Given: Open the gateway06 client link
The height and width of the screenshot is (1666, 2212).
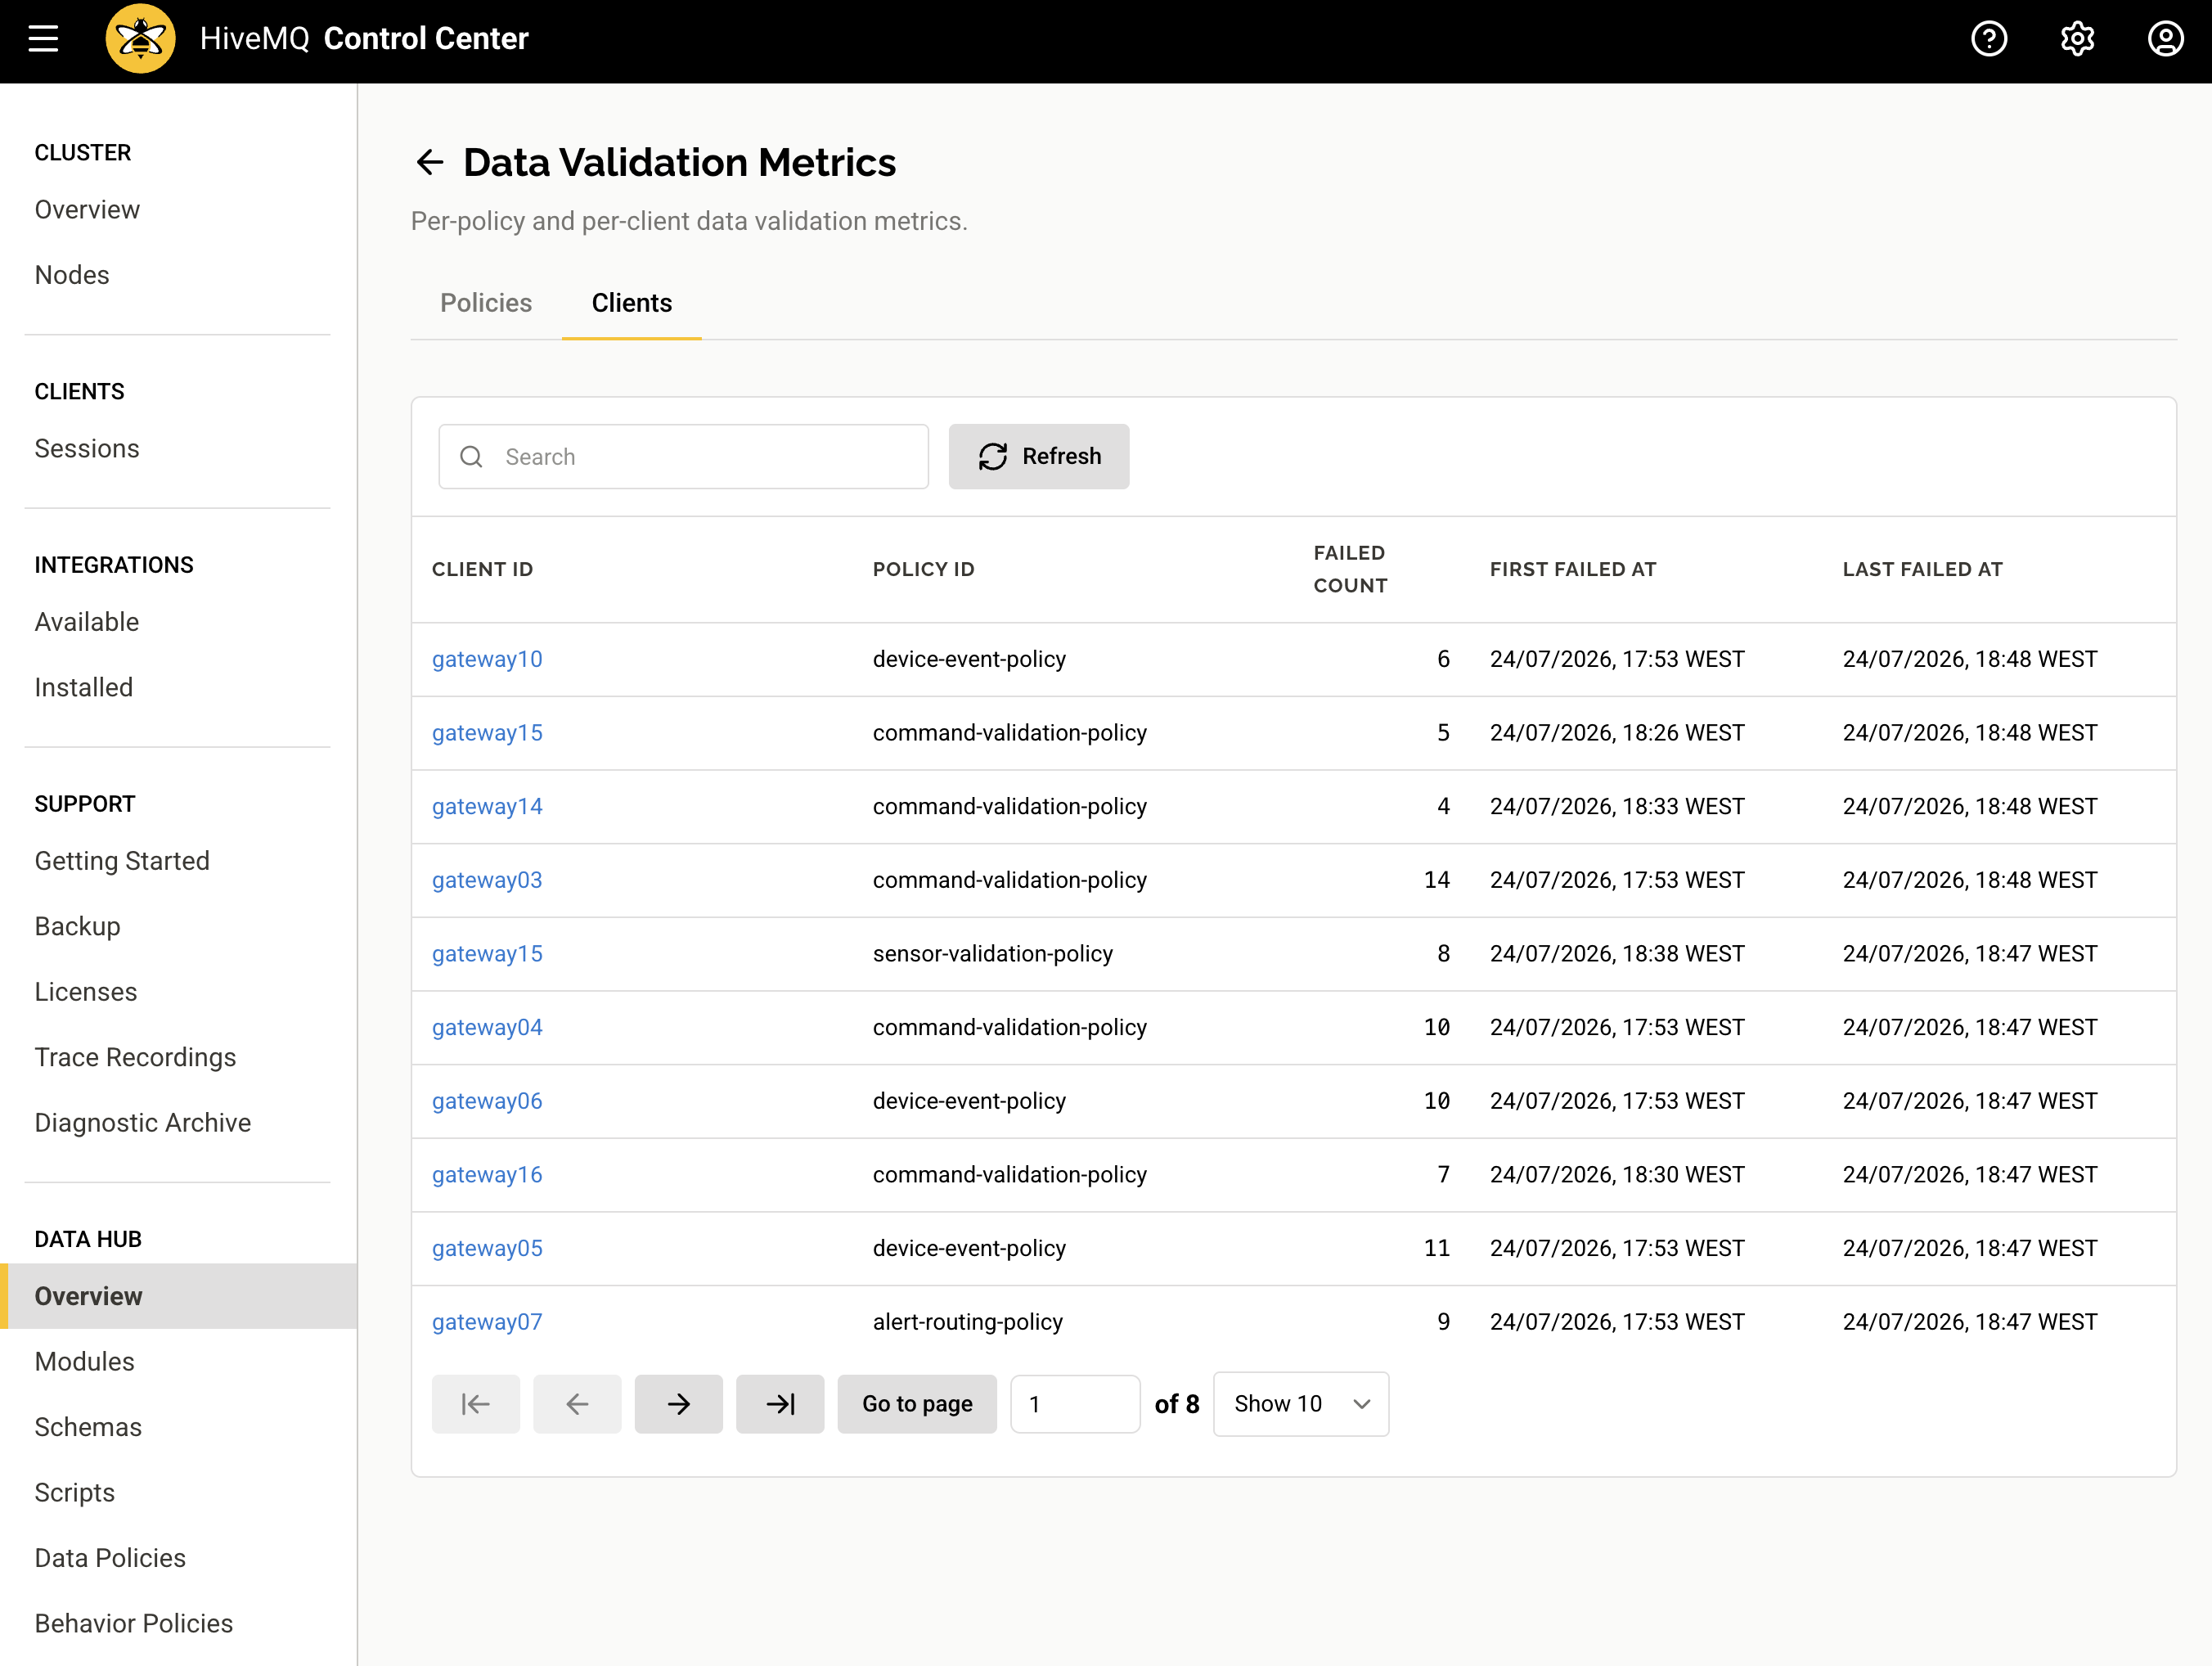Looking at the screenshot, I should [x=487, y=1101].
